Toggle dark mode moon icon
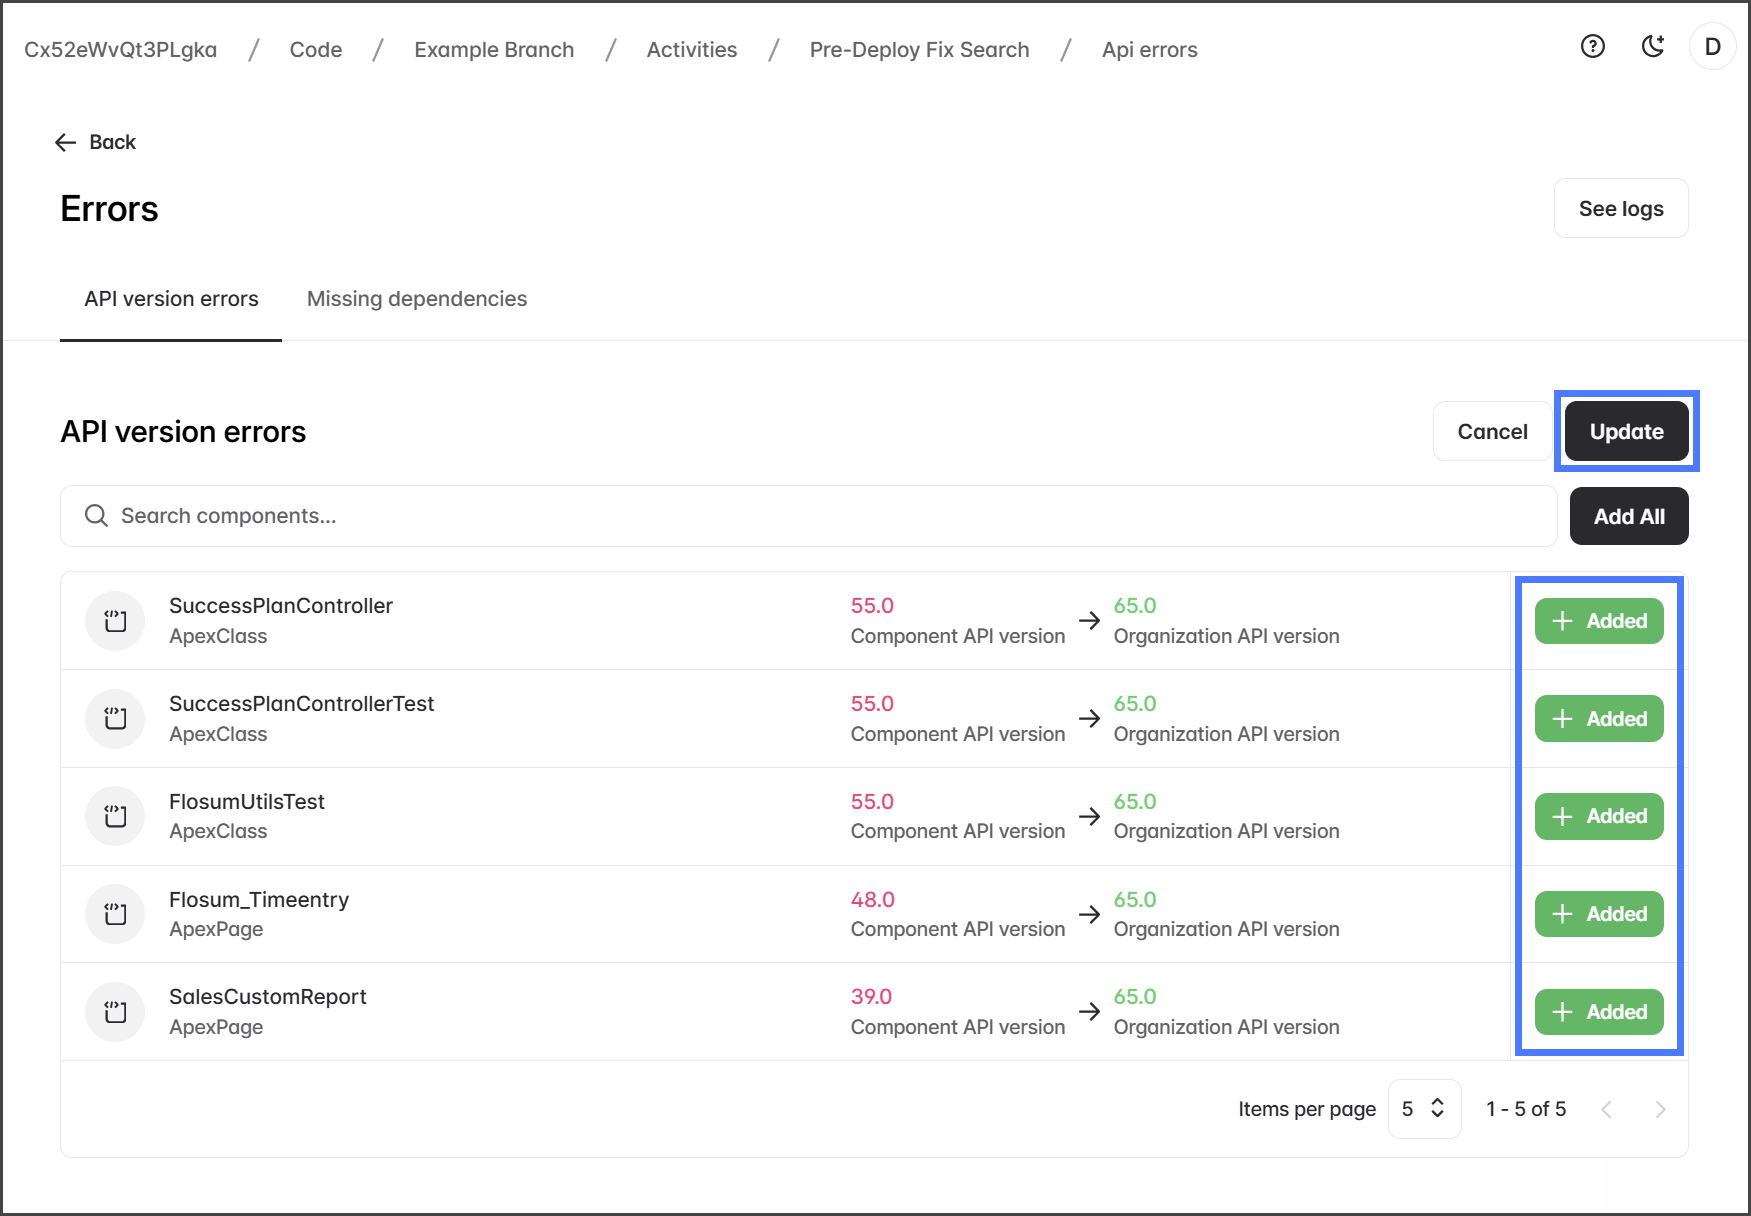The width and height of the screenshot is (1751, 1216). coord(1653,47)
